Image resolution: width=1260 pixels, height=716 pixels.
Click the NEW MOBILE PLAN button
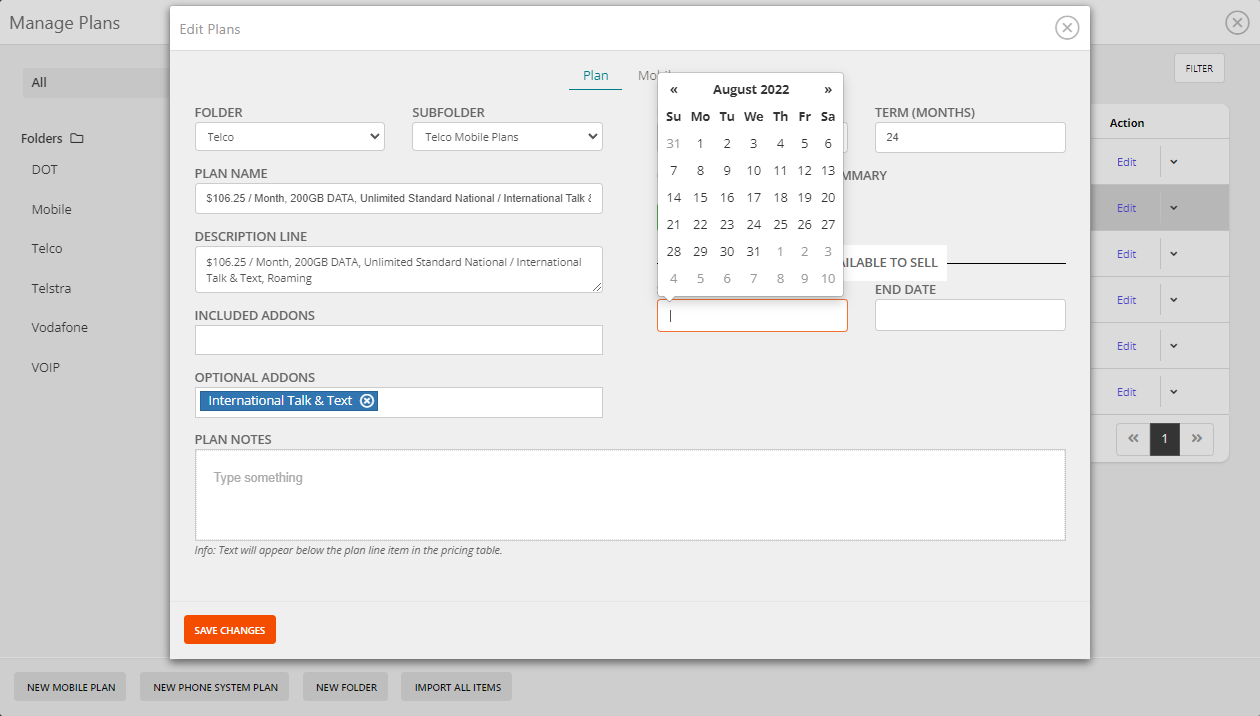69,687
